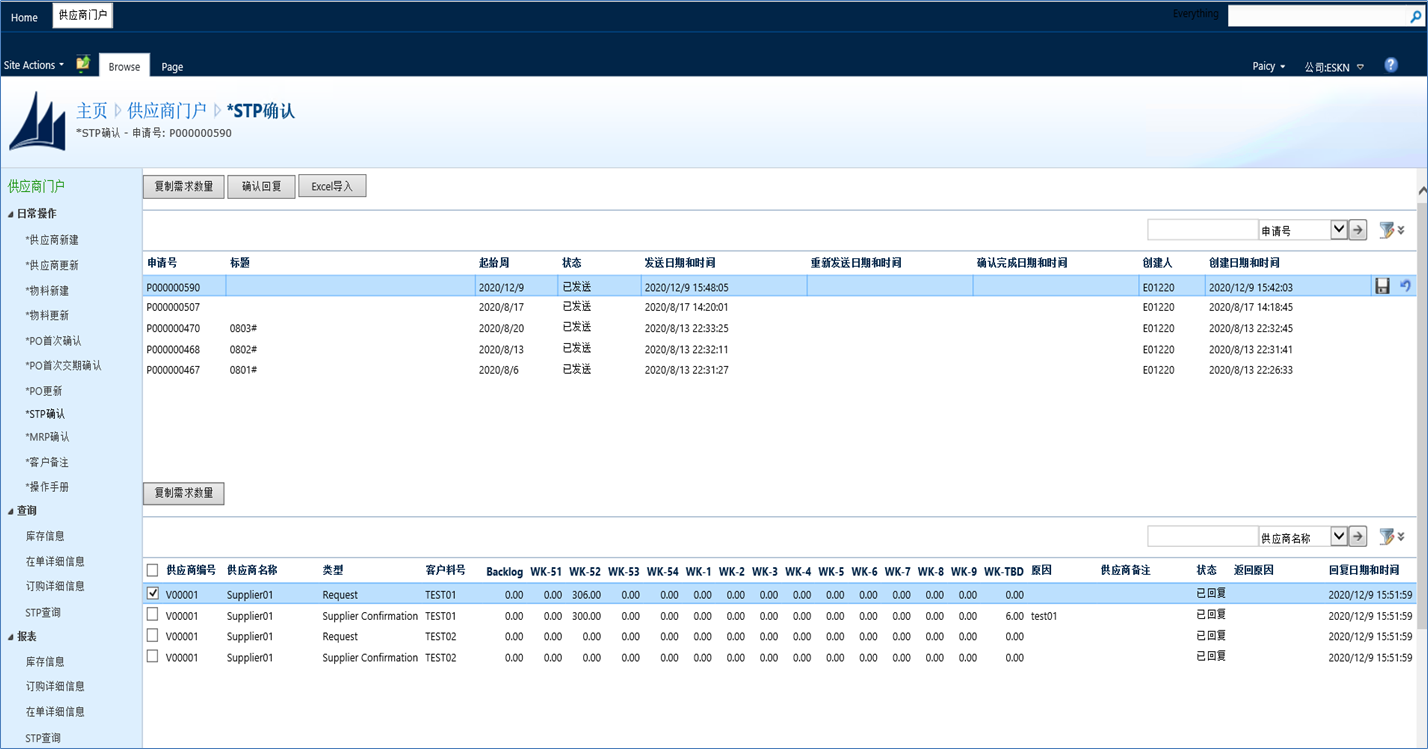Viewport: 1428px width, 749px height.
Task: Apply upper grid filter with arrow button
Action: click(1358, 230)
